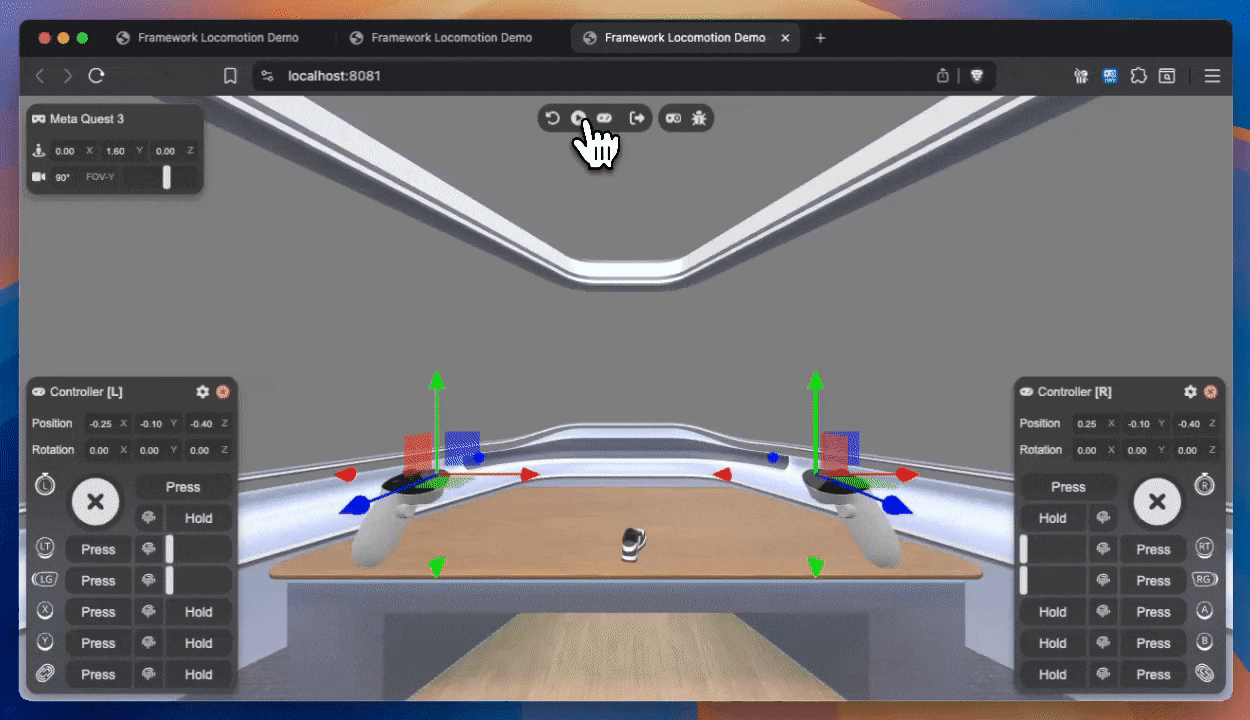Select the reset pose icon in the top toolbar
Image resolution: width=1250 pixels, height=720 pixels.
click(x=552, y=118)
